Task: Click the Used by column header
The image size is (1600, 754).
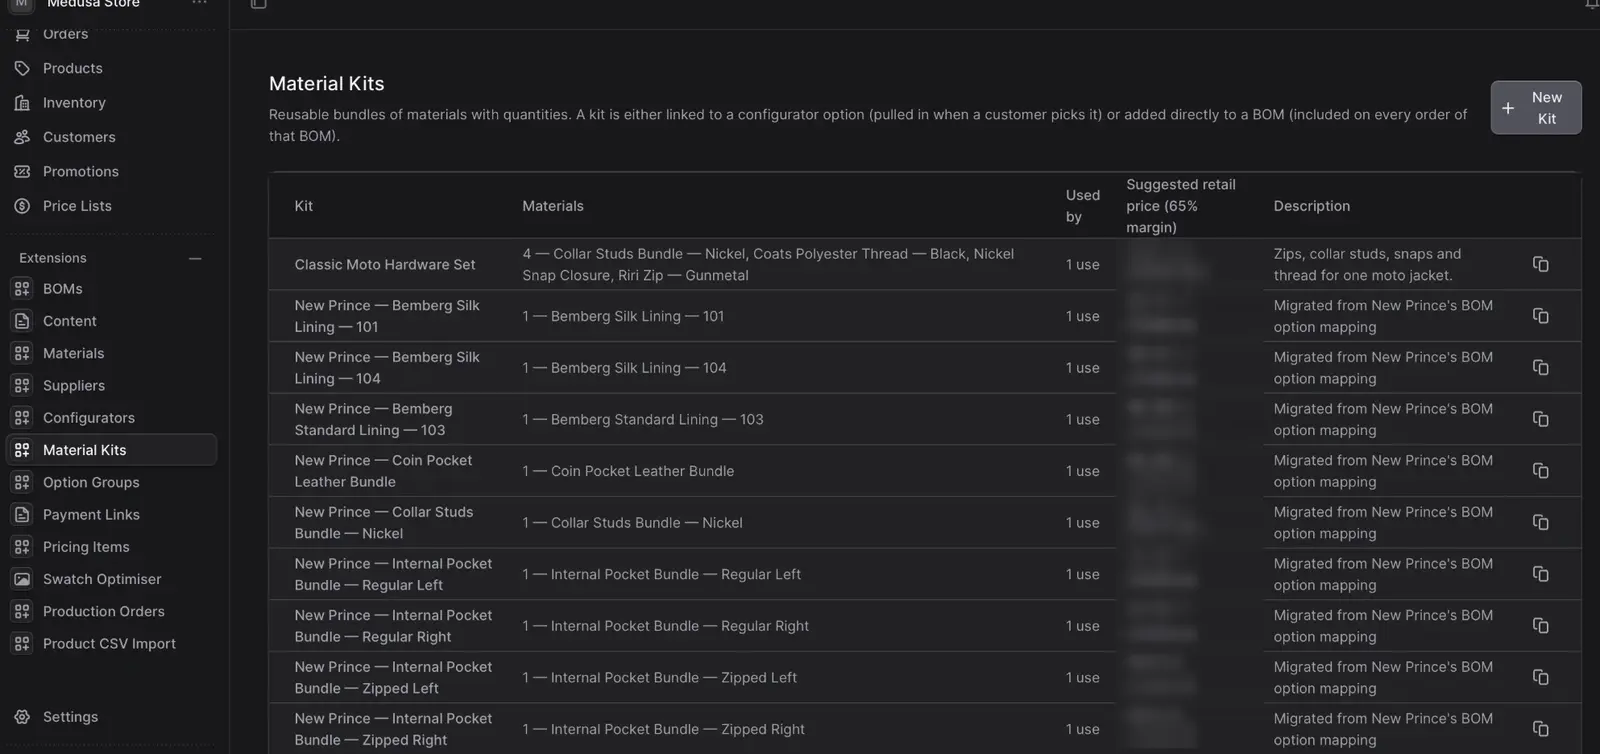Action: click(x=1082, y=206)
